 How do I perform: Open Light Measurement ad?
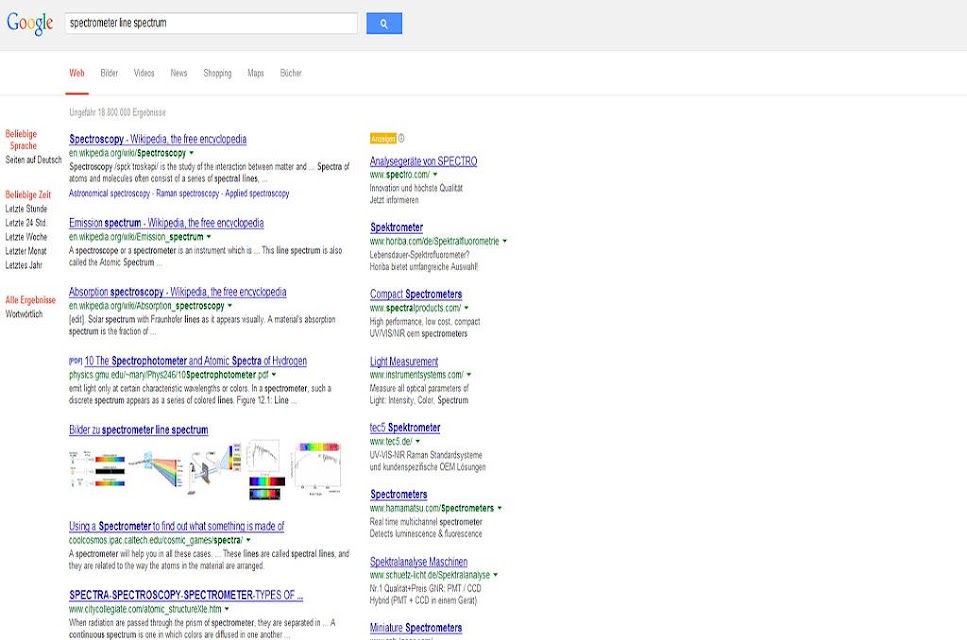click(404, 362)
